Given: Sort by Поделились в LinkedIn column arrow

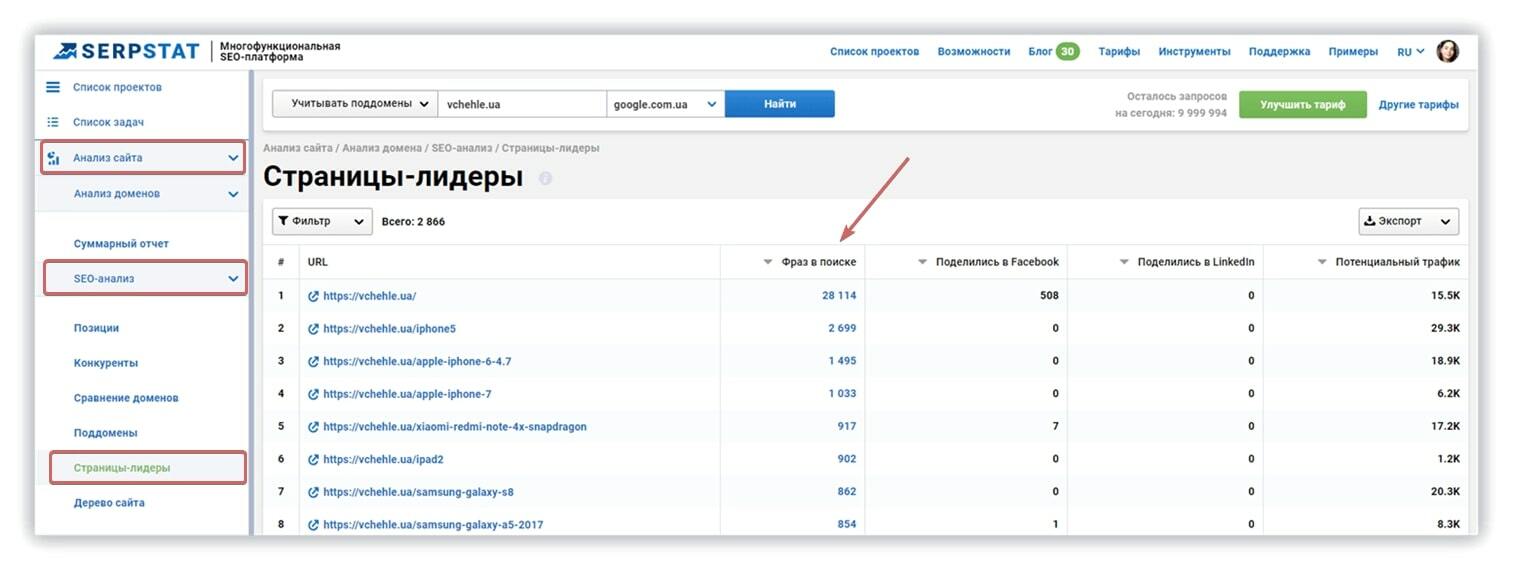Looking at the screenshot, I should coord(1125,262).
